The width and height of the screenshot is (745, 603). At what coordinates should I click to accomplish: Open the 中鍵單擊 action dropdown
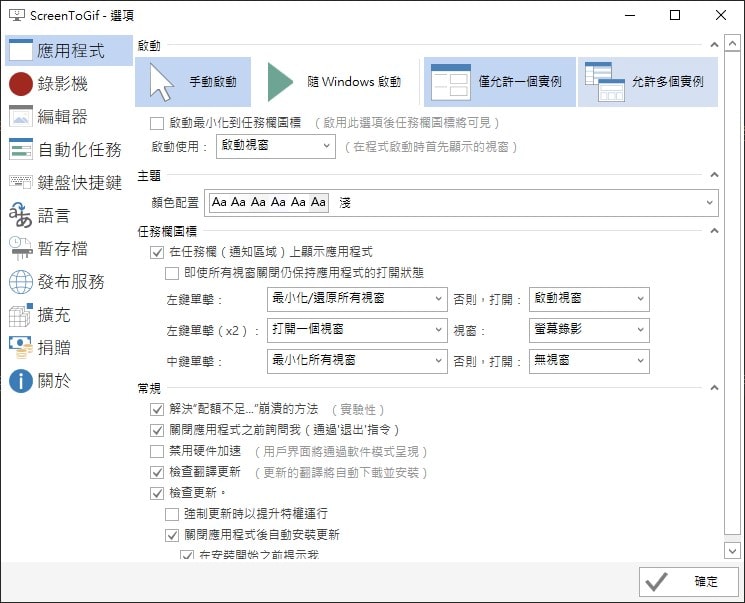357,361
